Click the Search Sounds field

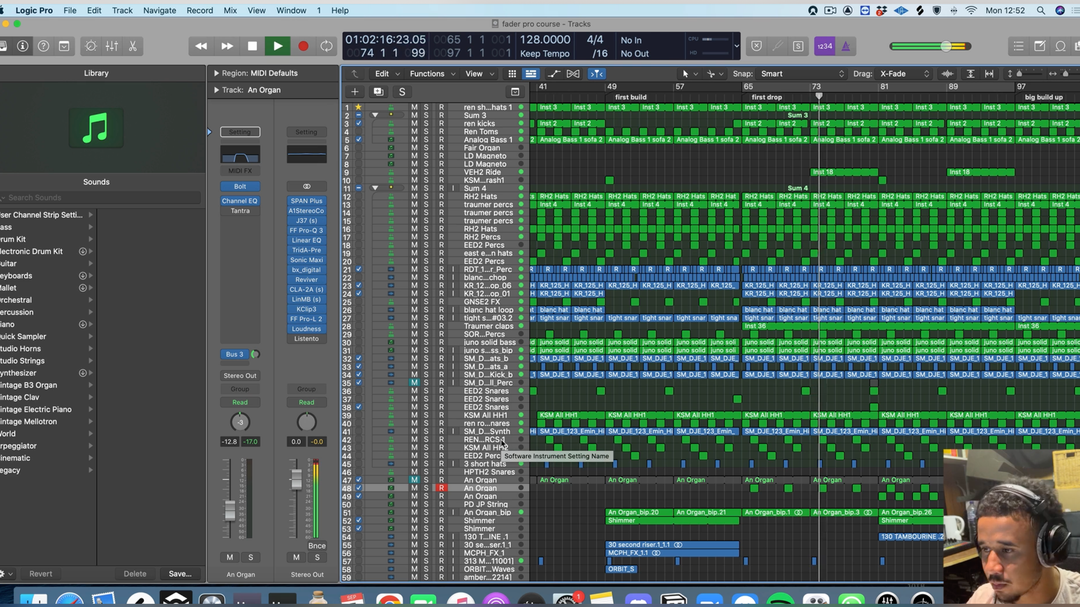pyautogui.click(x=100, y=198)
